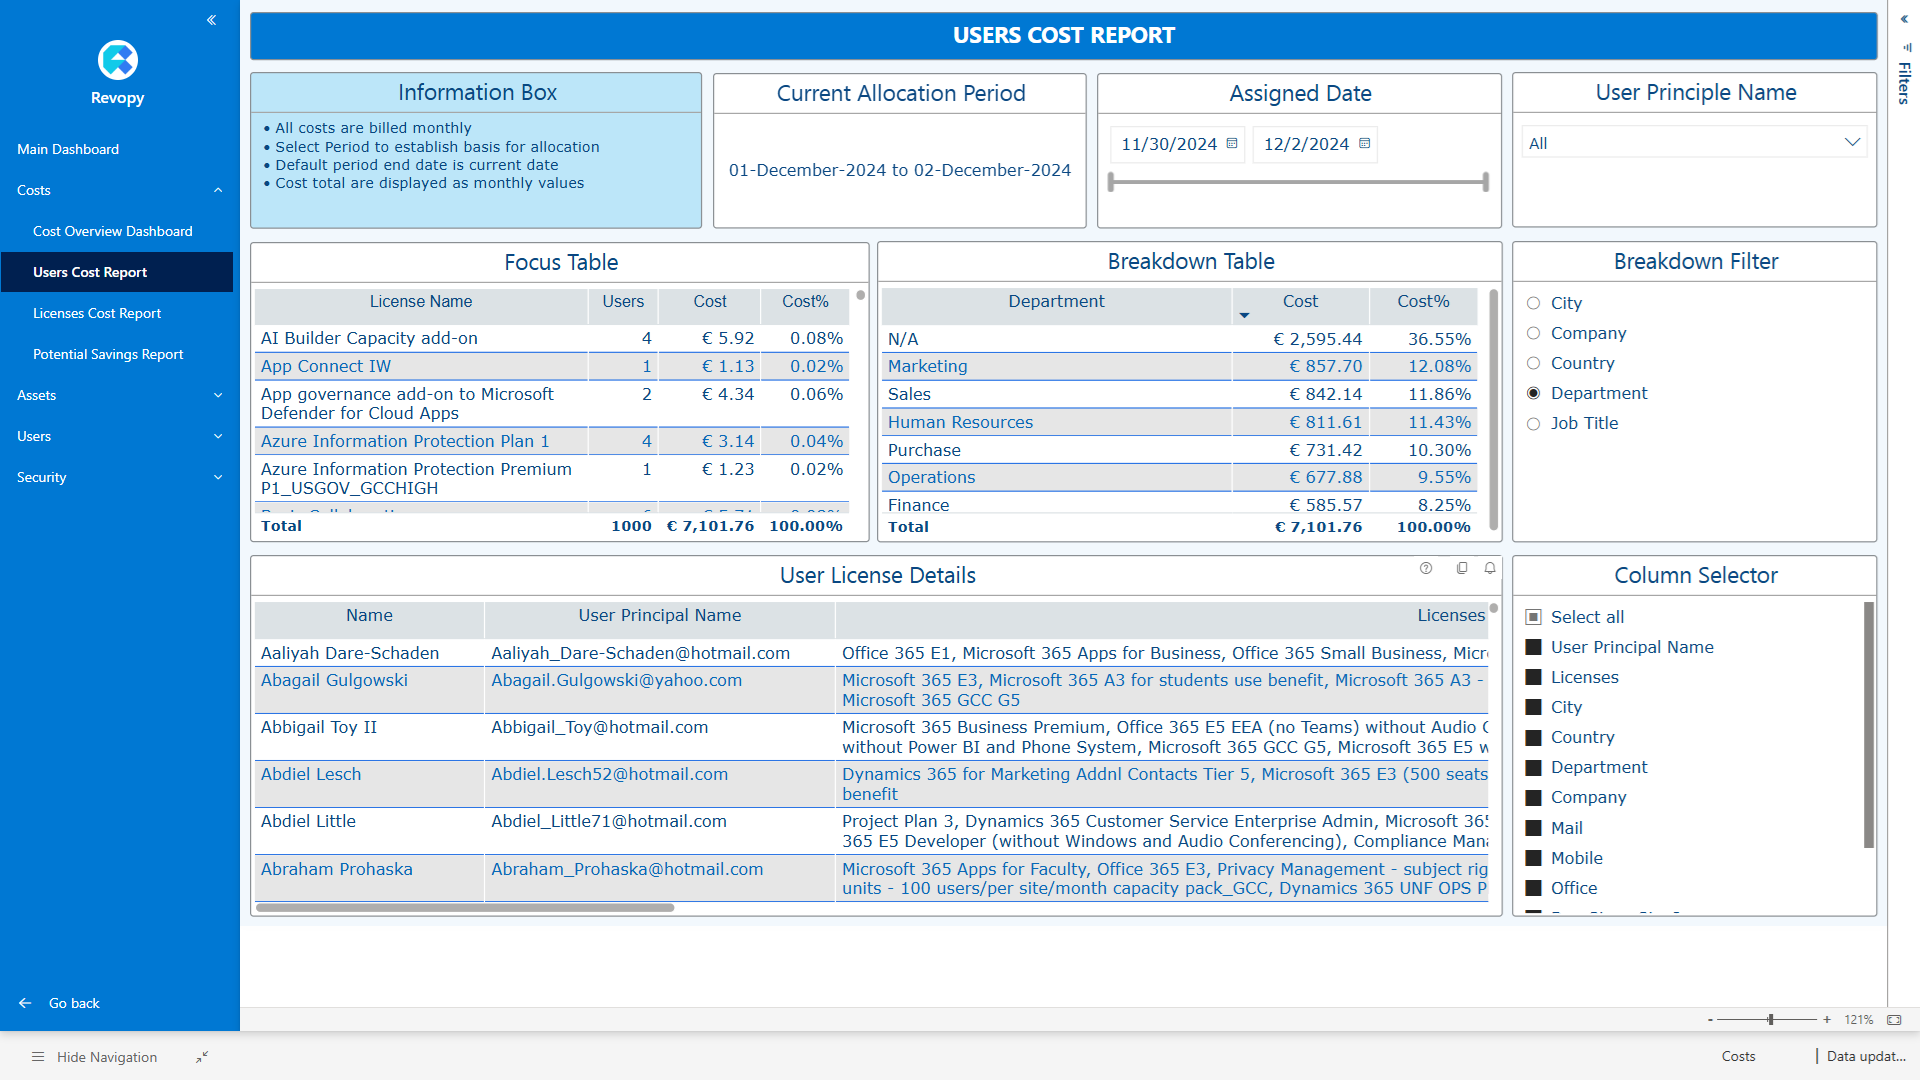
Task: Uncheck Country in Column Selector
Action: tap(1533, 737)
